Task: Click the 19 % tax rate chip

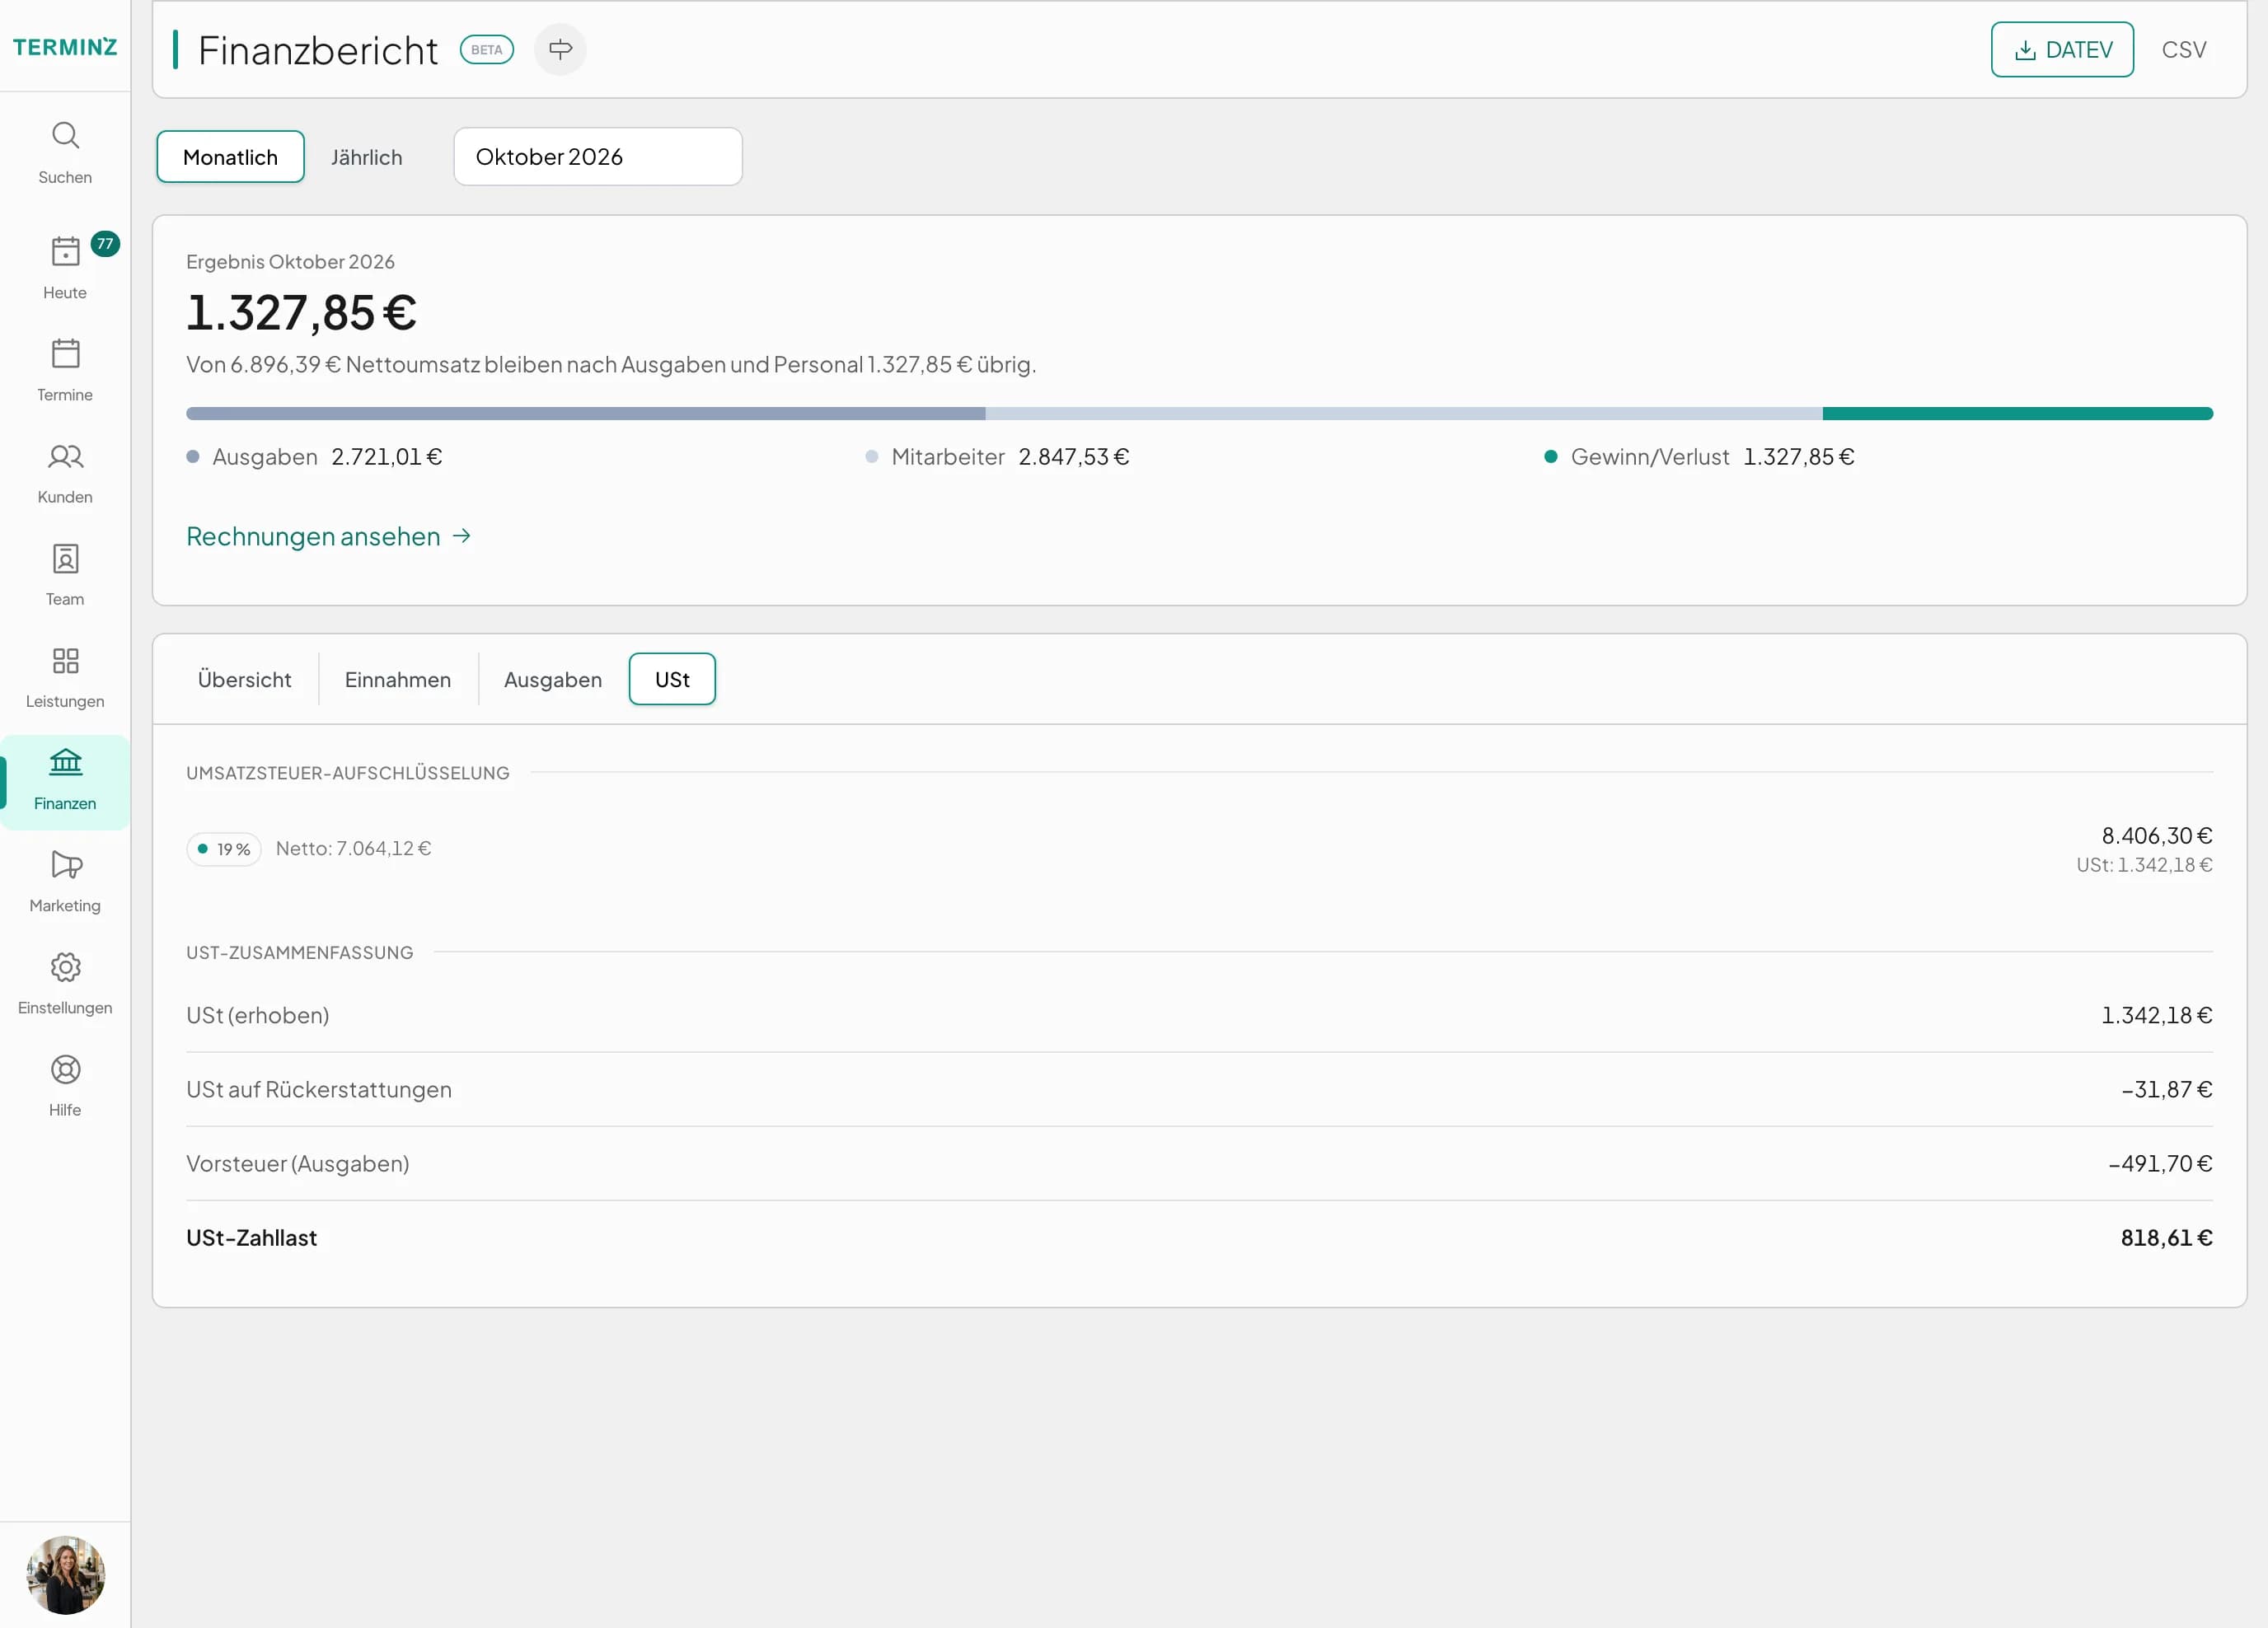Action: [224, 849]
